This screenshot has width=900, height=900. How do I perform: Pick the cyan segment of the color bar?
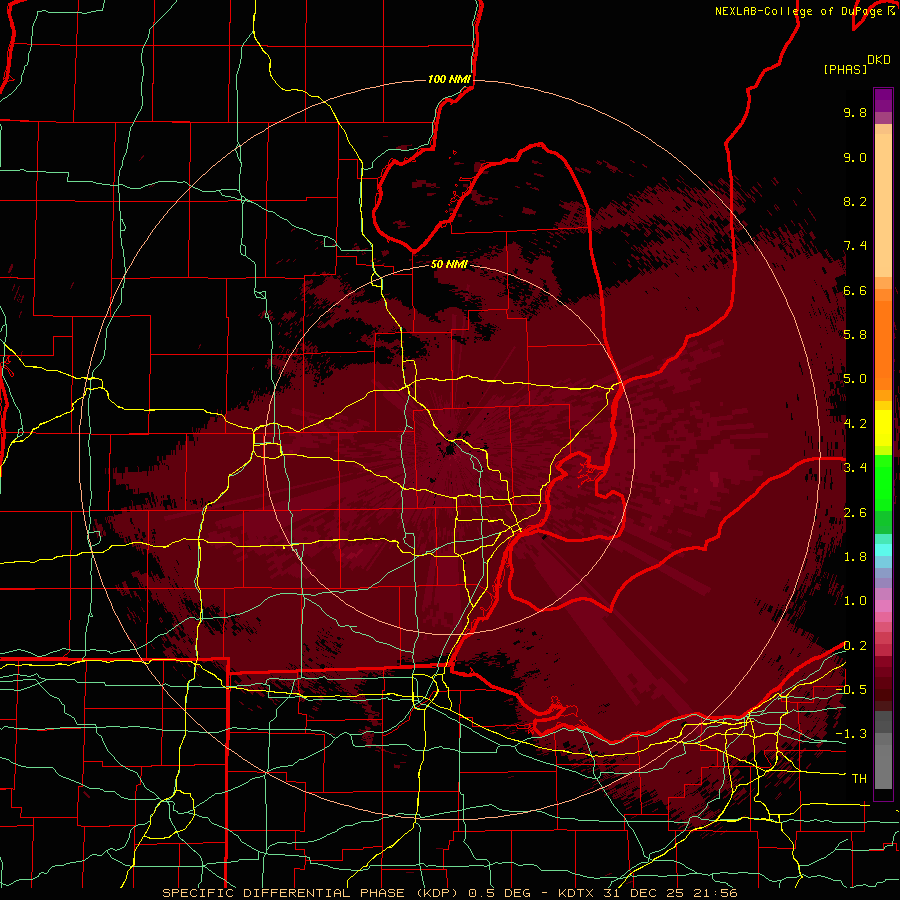coord(883,550)
